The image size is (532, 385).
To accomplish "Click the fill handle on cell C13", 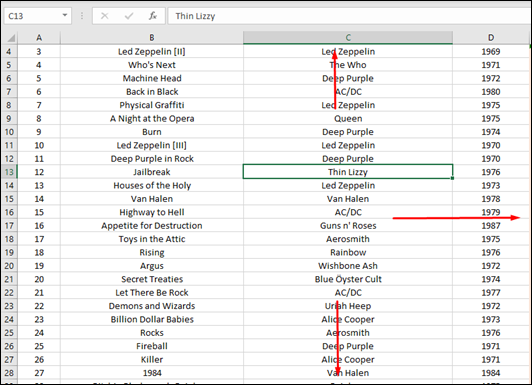I will (x=452, y=178).
